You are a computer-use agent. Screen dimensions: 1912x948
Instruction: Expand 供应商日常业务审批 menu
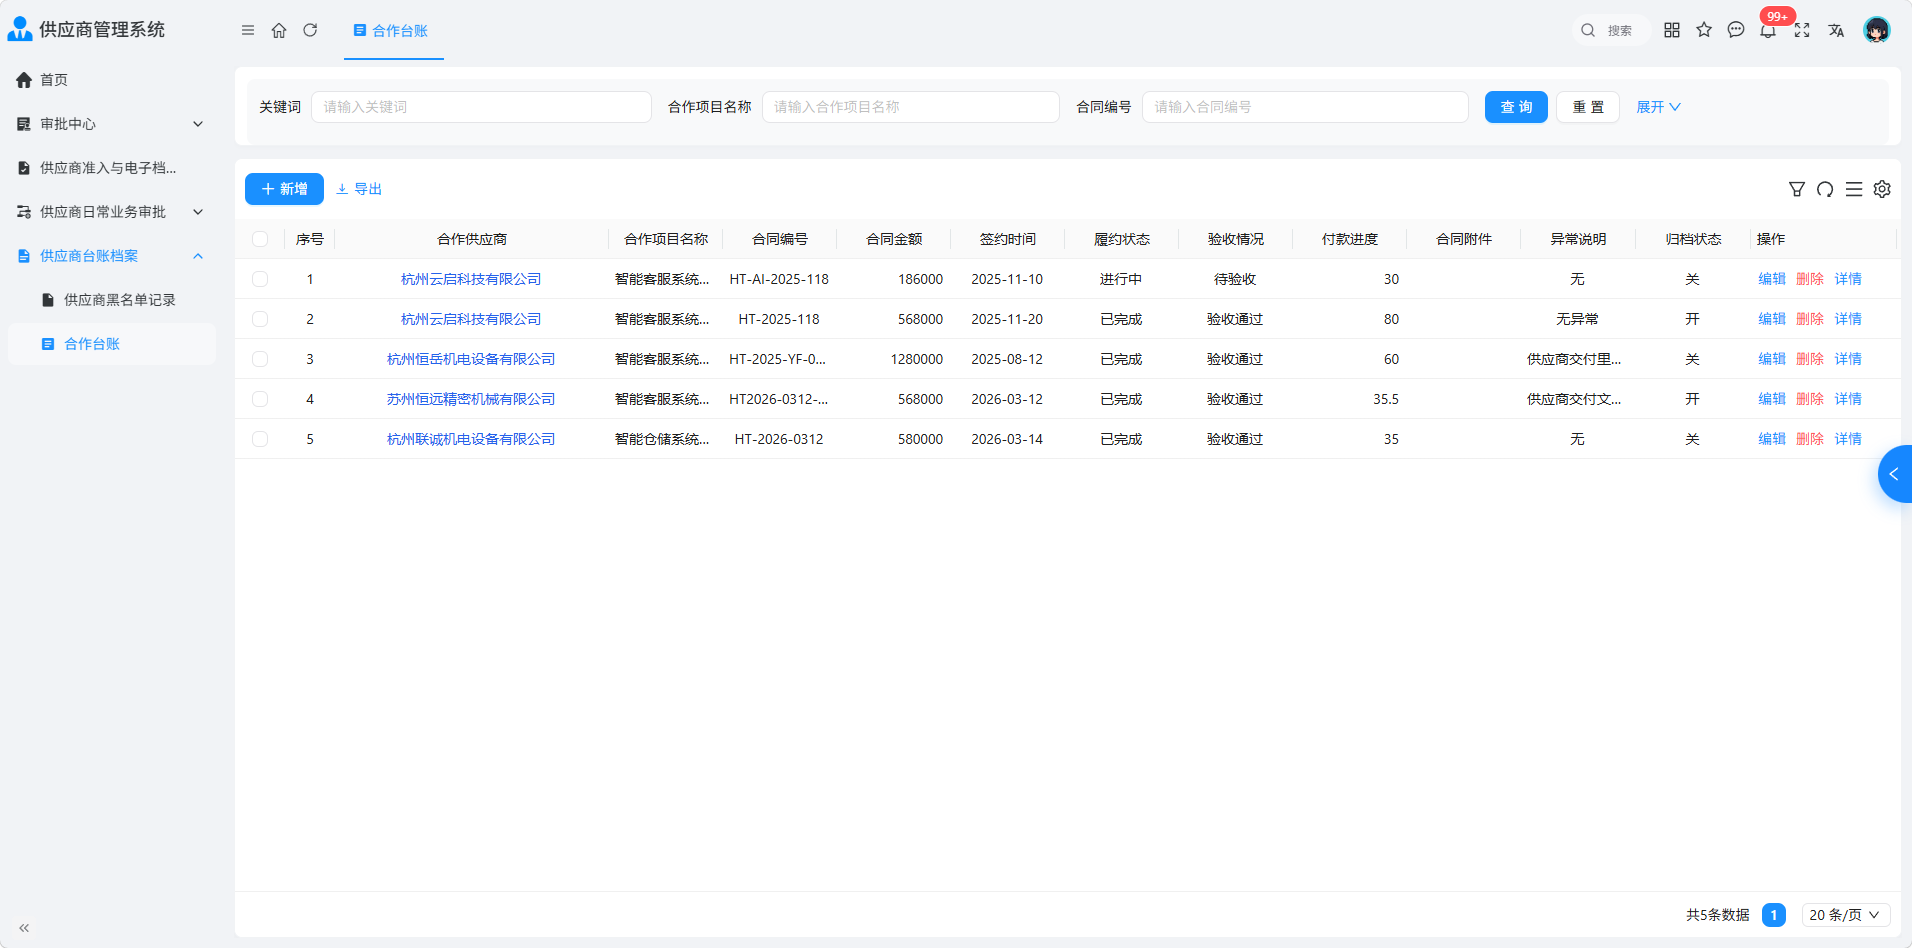(111, 212)
